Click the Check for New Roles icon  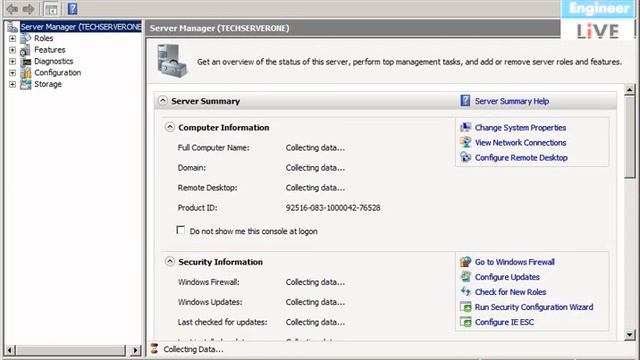[466, 292]
